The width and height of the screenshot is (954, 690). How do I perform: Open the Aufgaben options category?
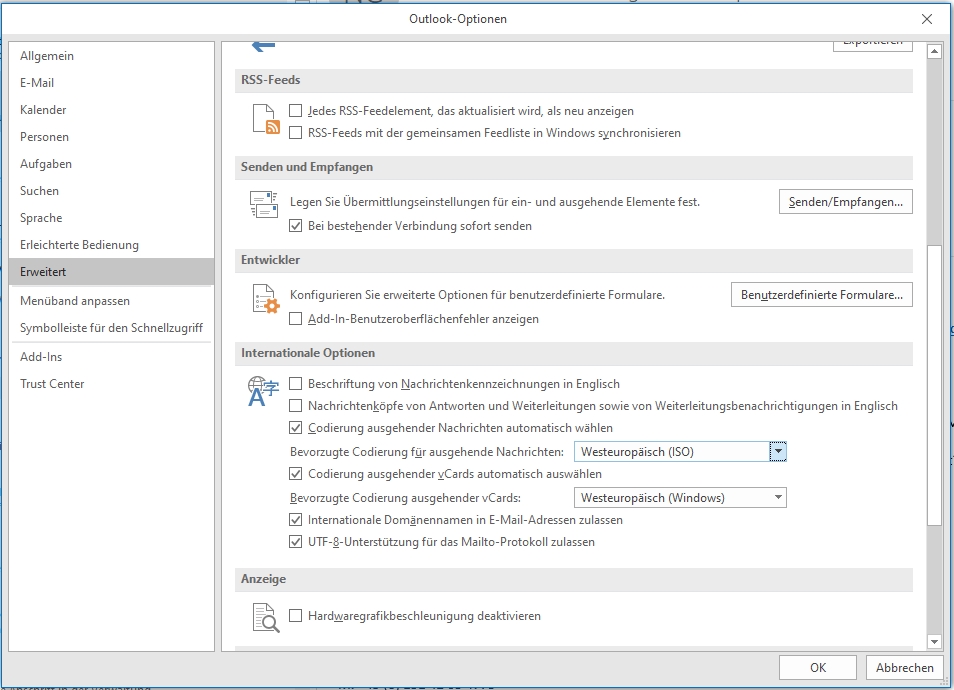click(x=111, y=164)
